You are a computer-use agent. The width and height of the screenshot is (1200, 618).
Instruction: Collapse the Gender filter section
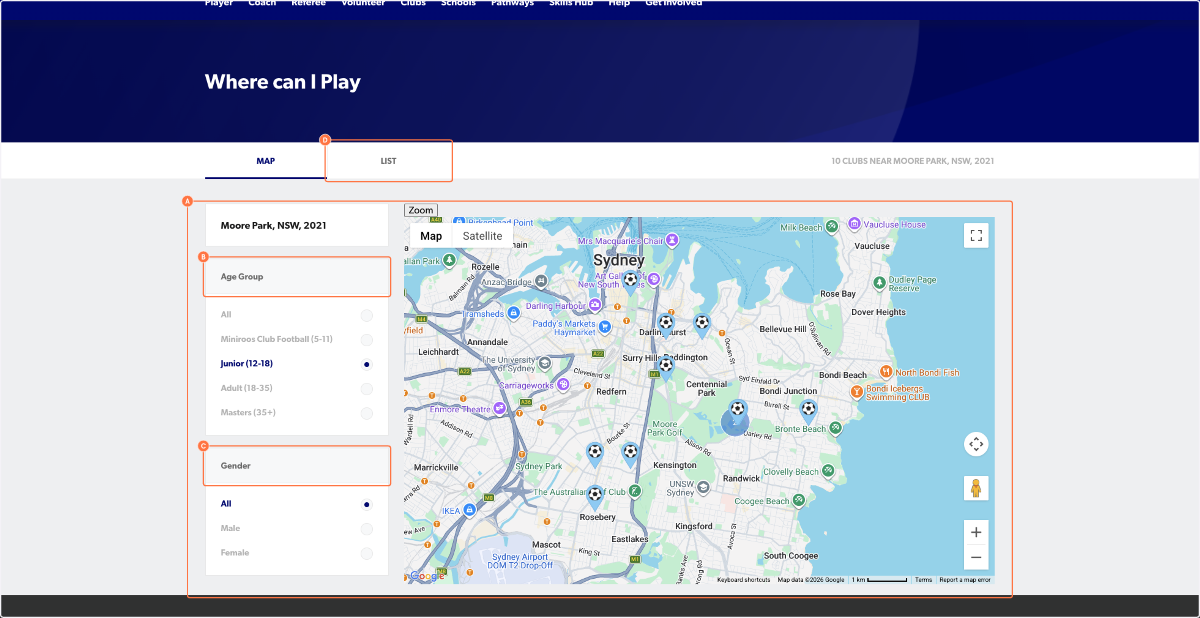[x=297, y=466]
